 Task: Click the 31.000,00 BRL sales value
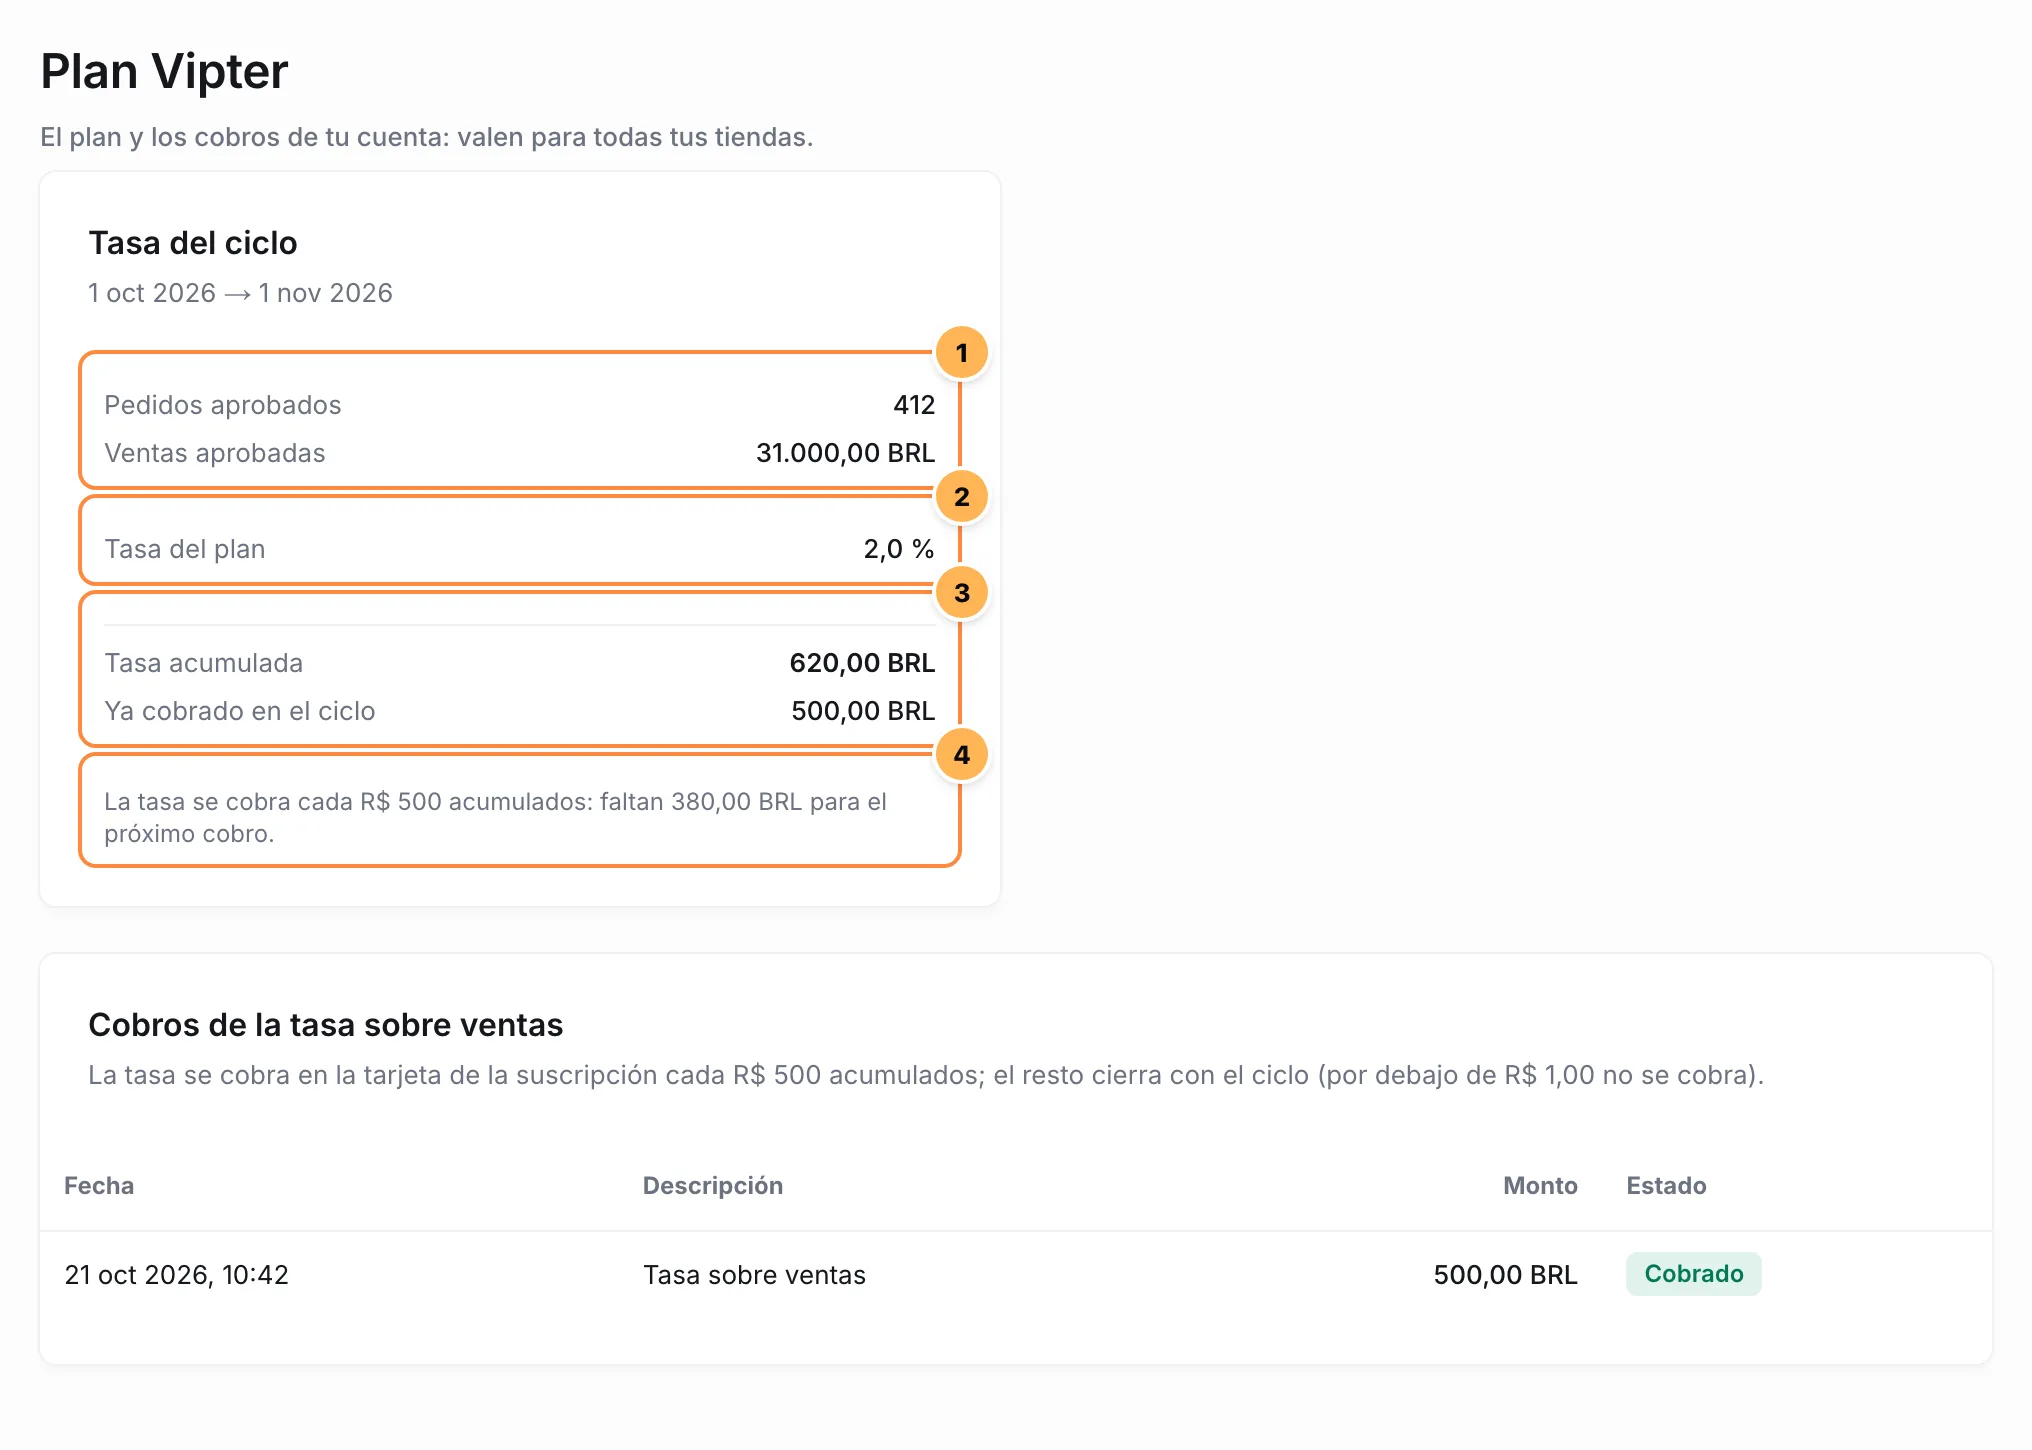point(846,453)
